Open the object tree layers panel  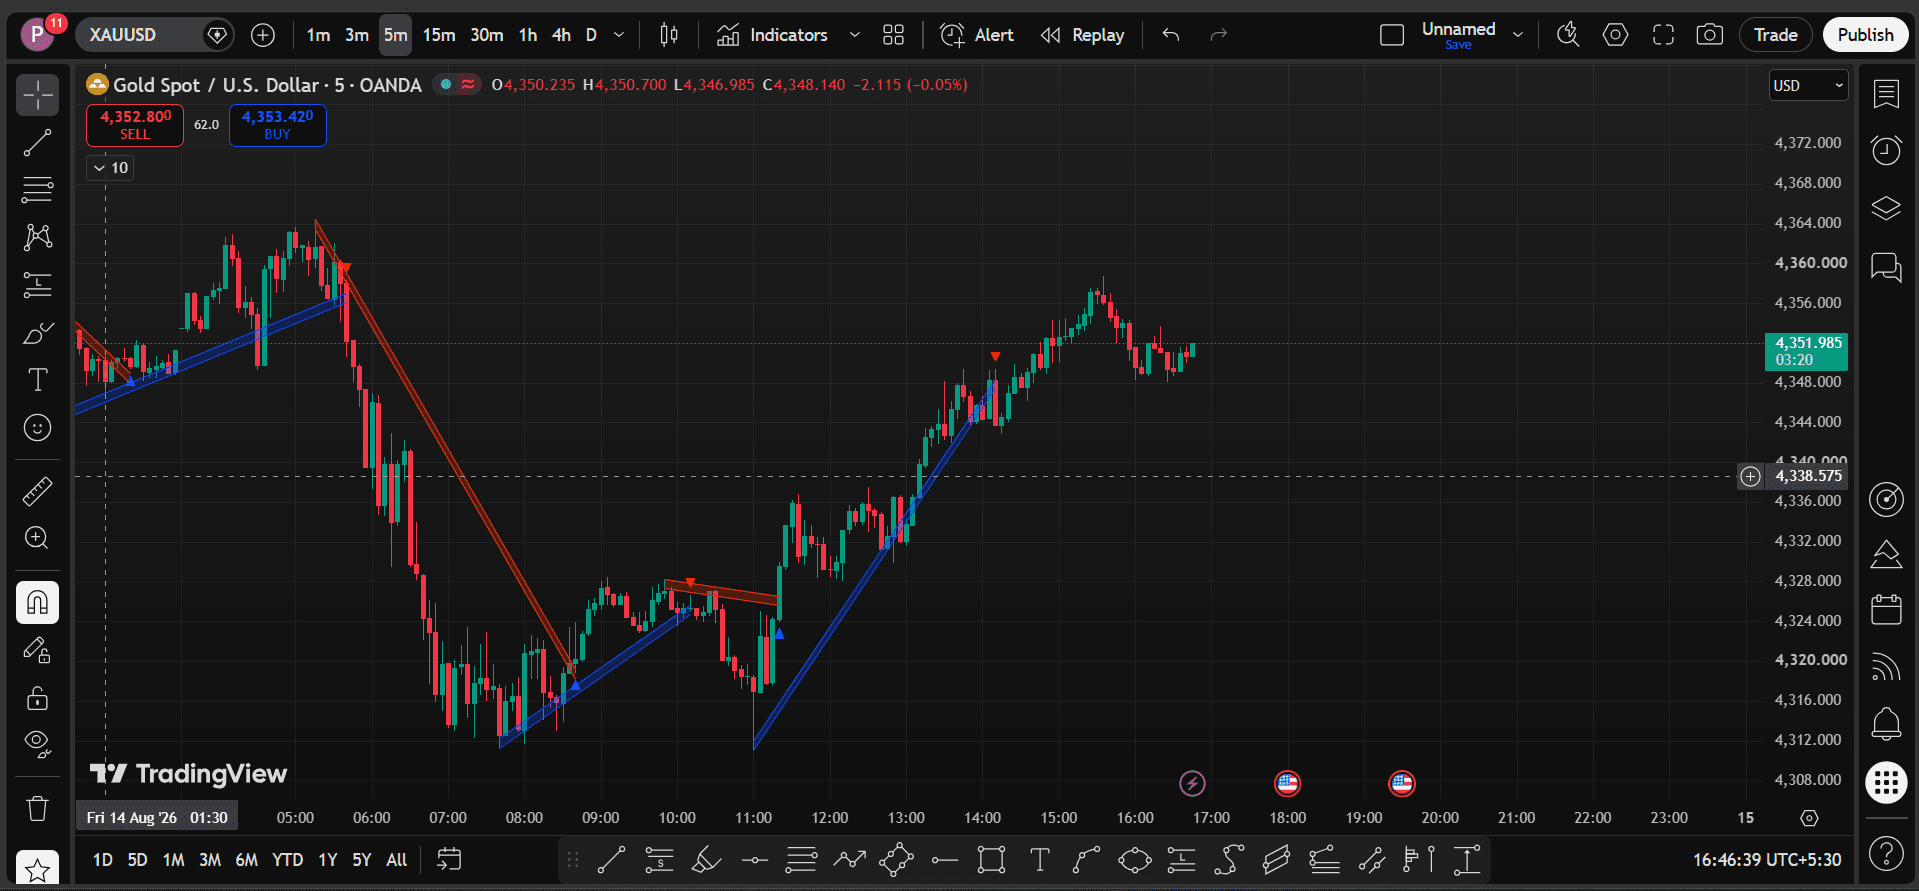[x=1886, y=208]
